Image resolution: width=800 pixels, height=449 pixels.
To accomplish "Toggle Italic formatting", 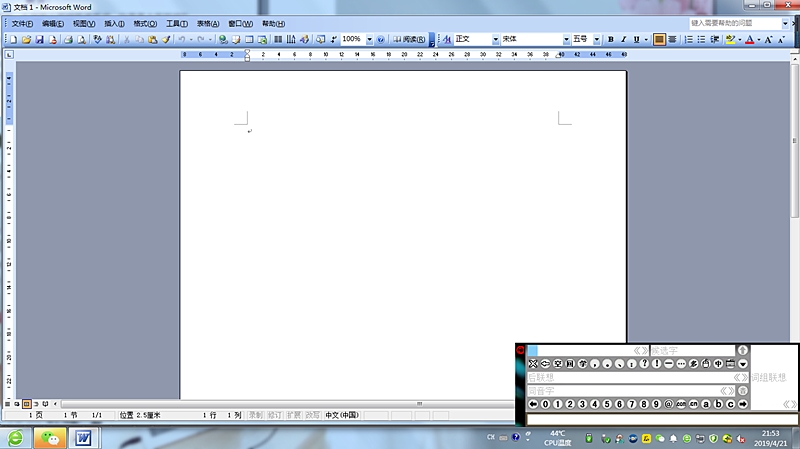I will click(623, 40).
